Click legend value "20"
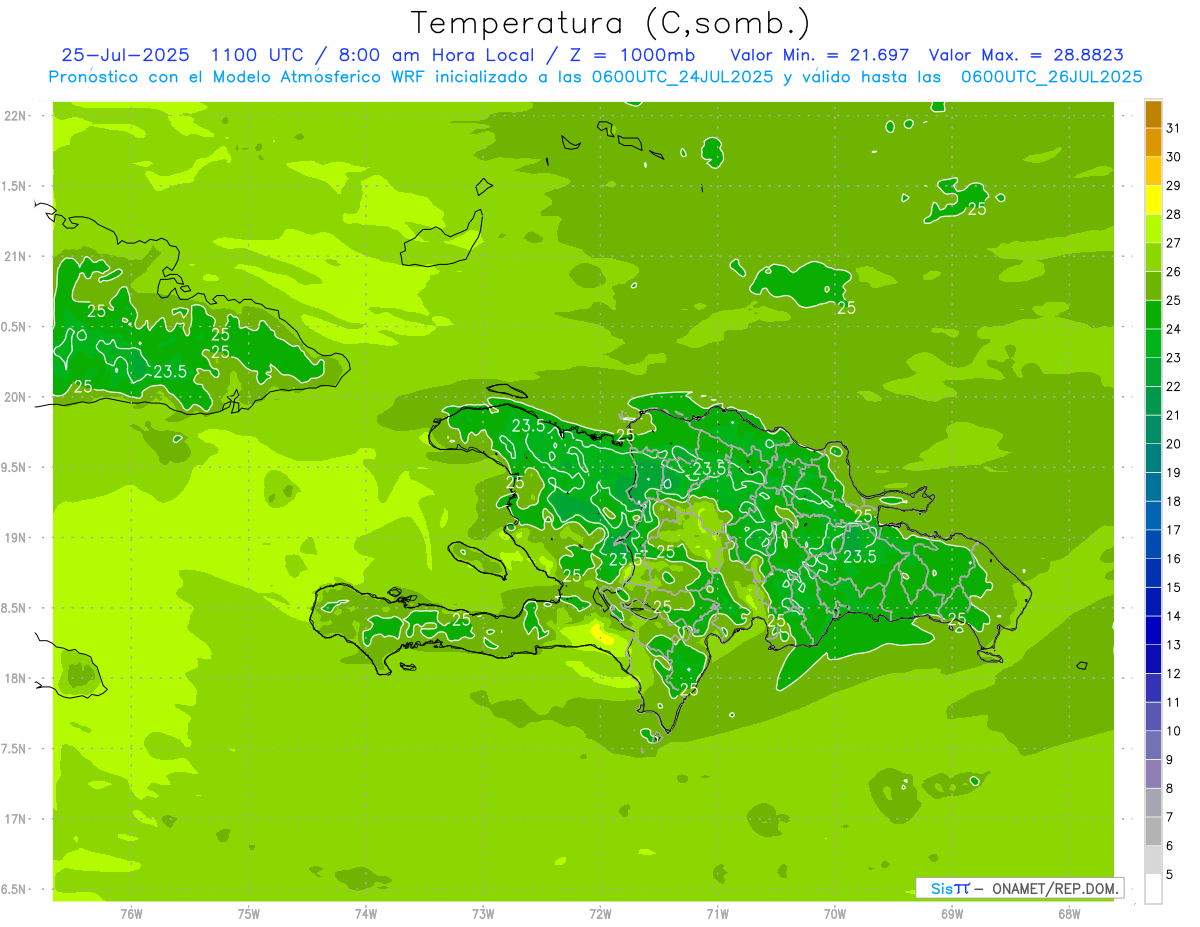This screenshot has width=1200, height=927. pos(1174,444)
